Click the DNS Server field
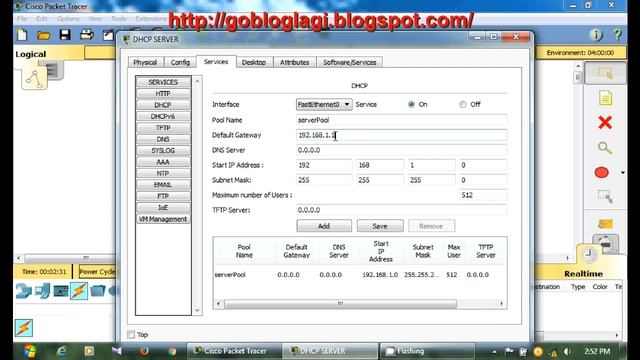The height and width of the screenshot is (360, 640). click(402, 150)
